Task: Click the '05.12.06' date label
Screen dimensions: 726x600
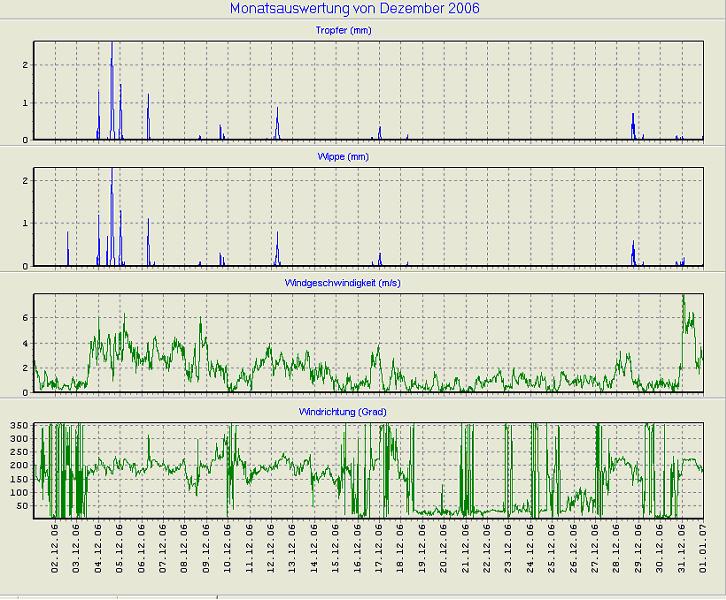Action: tap(121, 552)
